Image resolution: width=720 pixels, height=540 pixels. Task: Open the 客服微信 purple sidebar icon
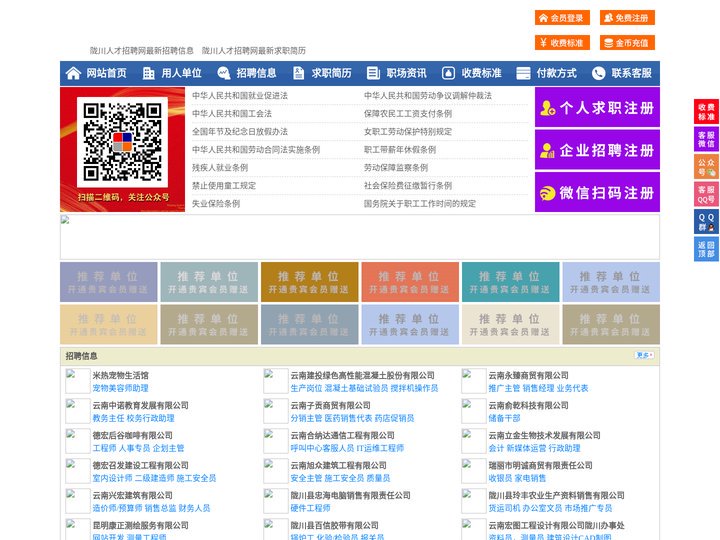point(706,139)
